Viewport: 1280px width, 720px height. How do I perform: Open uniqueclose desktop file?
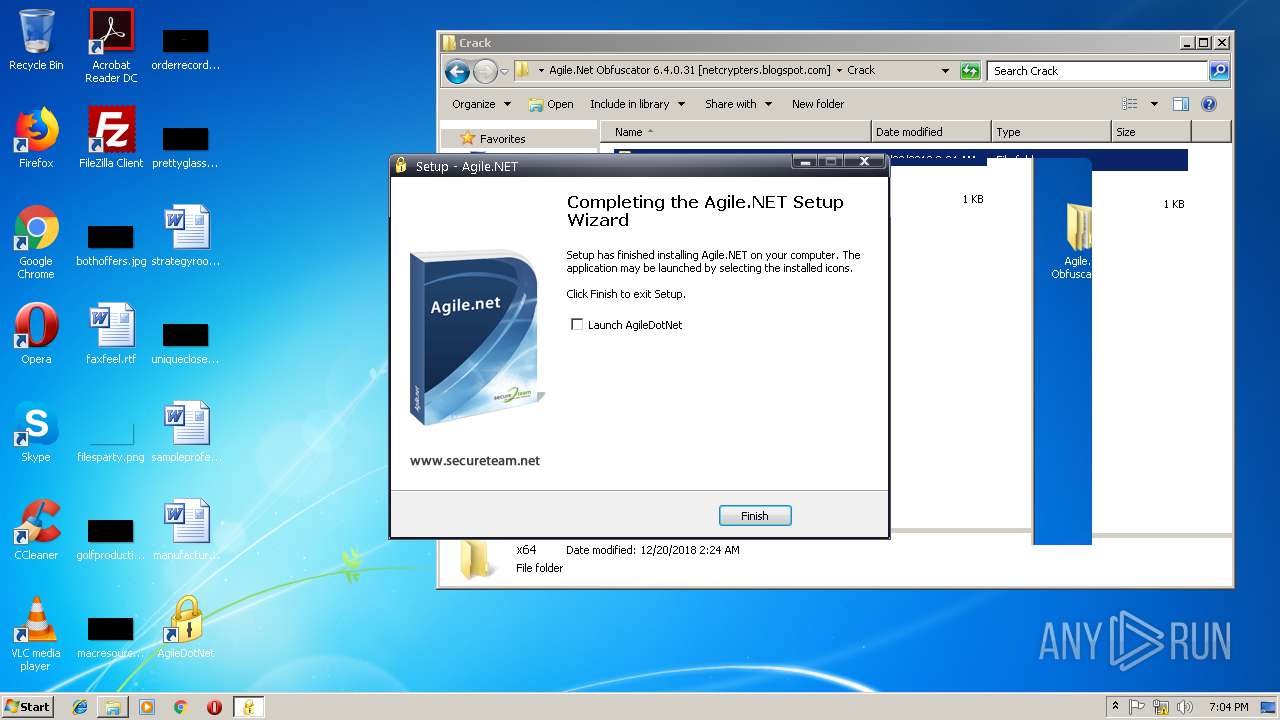point(186,342)
